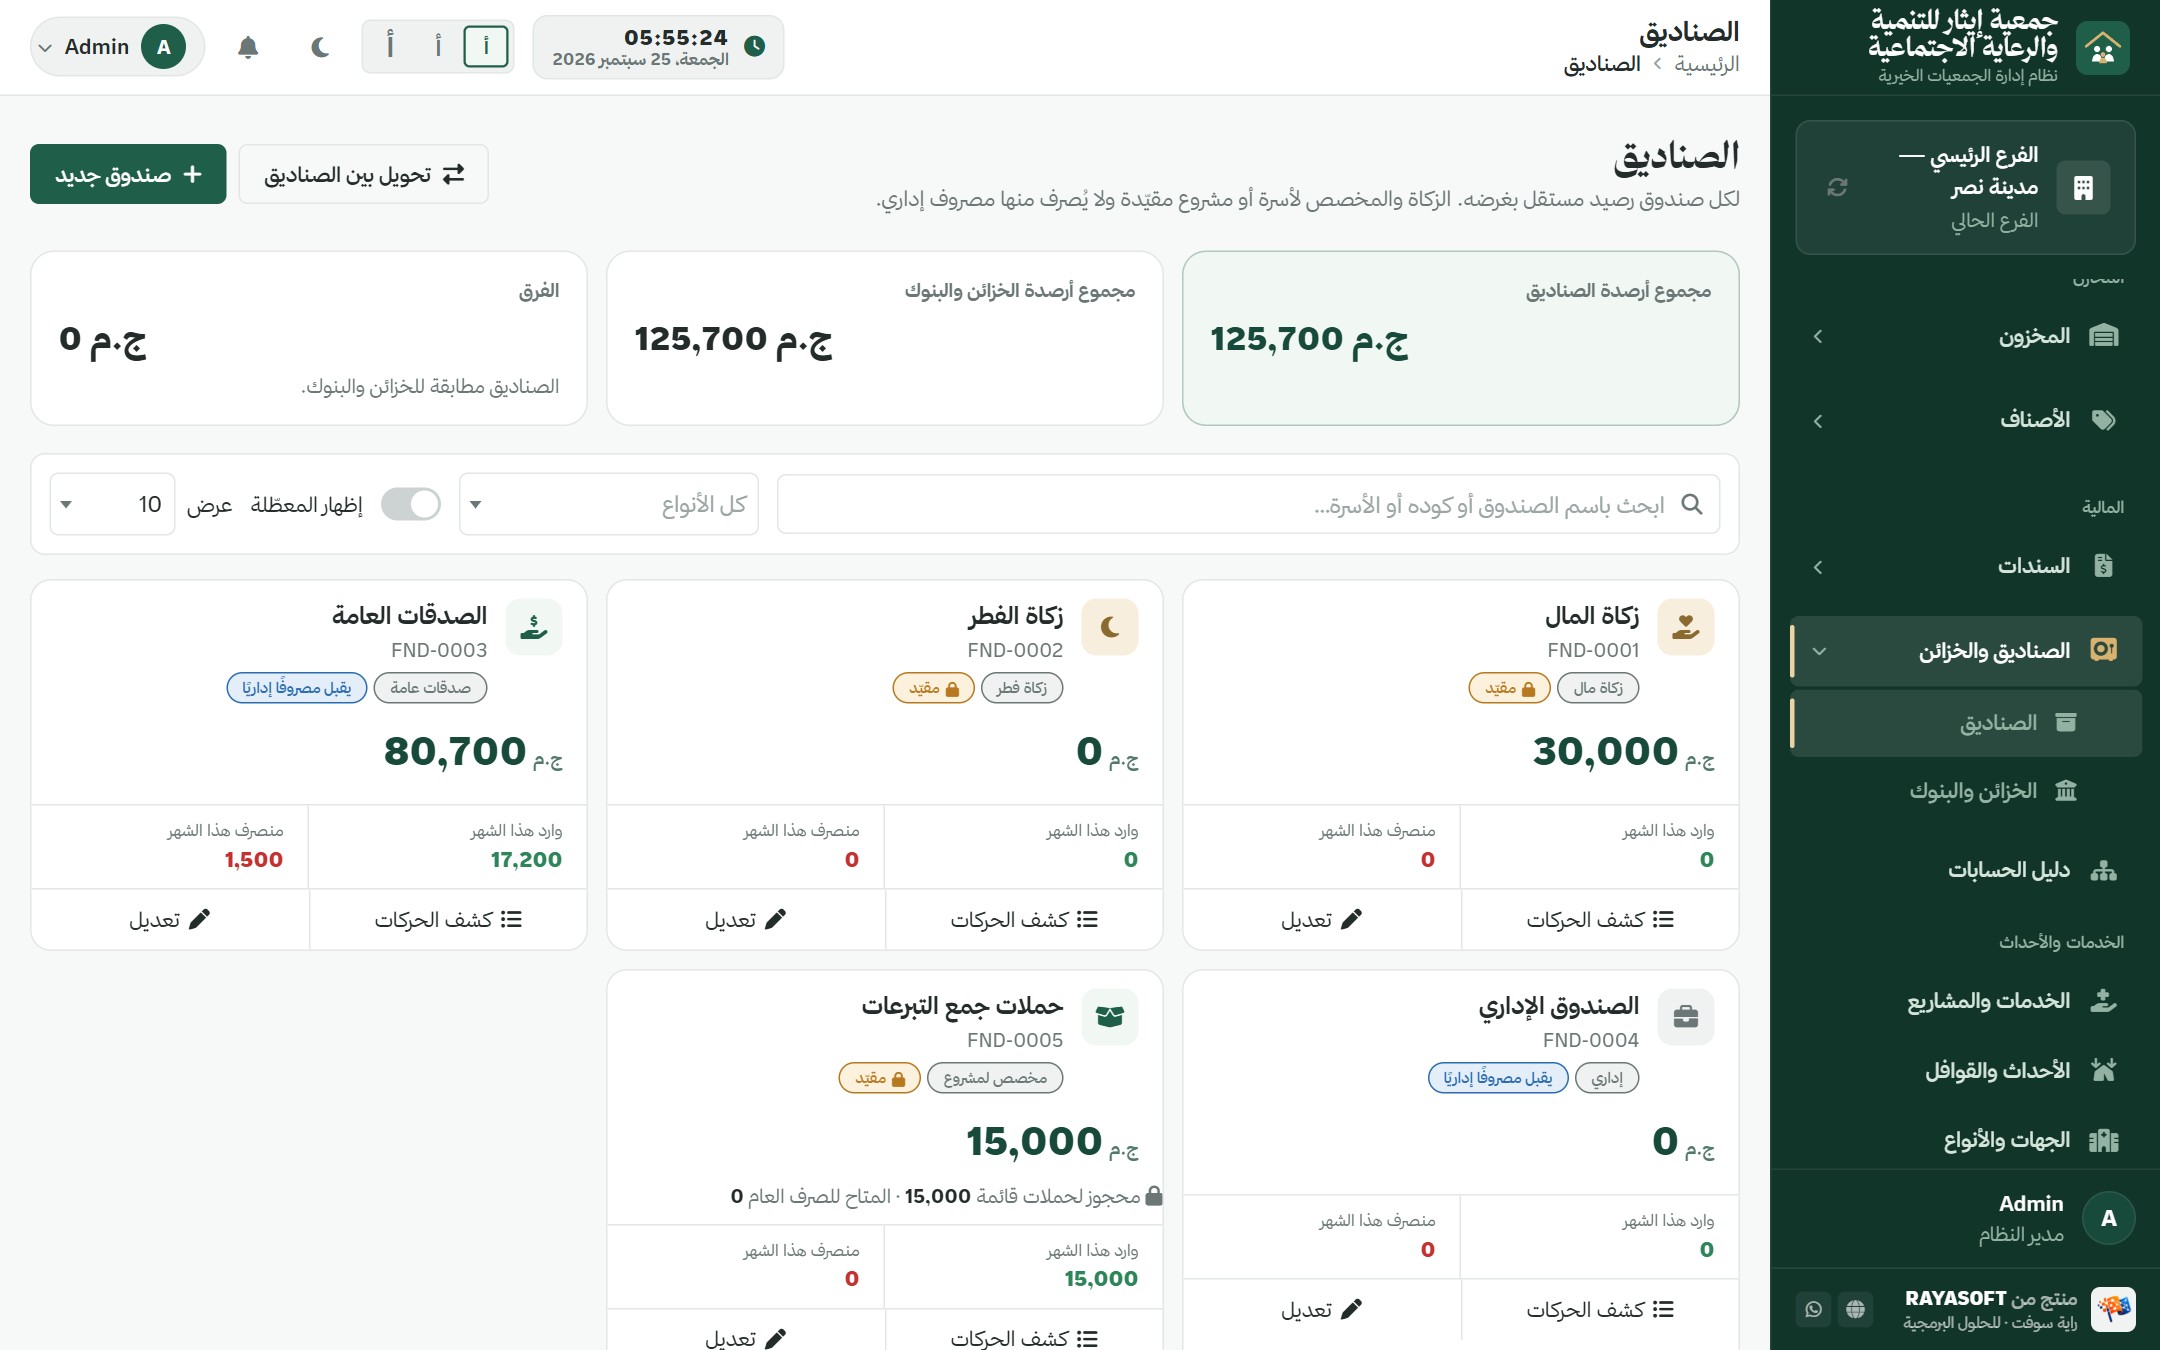Open the عرض 10 page size dropdown

tap(113, 504)
